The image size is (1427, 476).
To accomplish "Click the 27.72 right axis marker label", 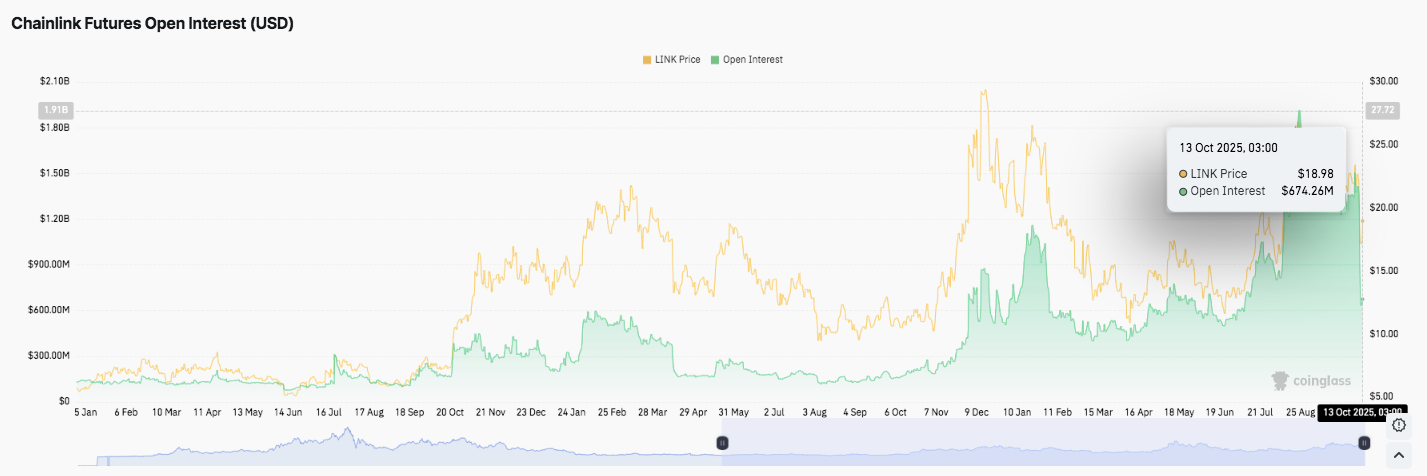I will (1383, 110).
